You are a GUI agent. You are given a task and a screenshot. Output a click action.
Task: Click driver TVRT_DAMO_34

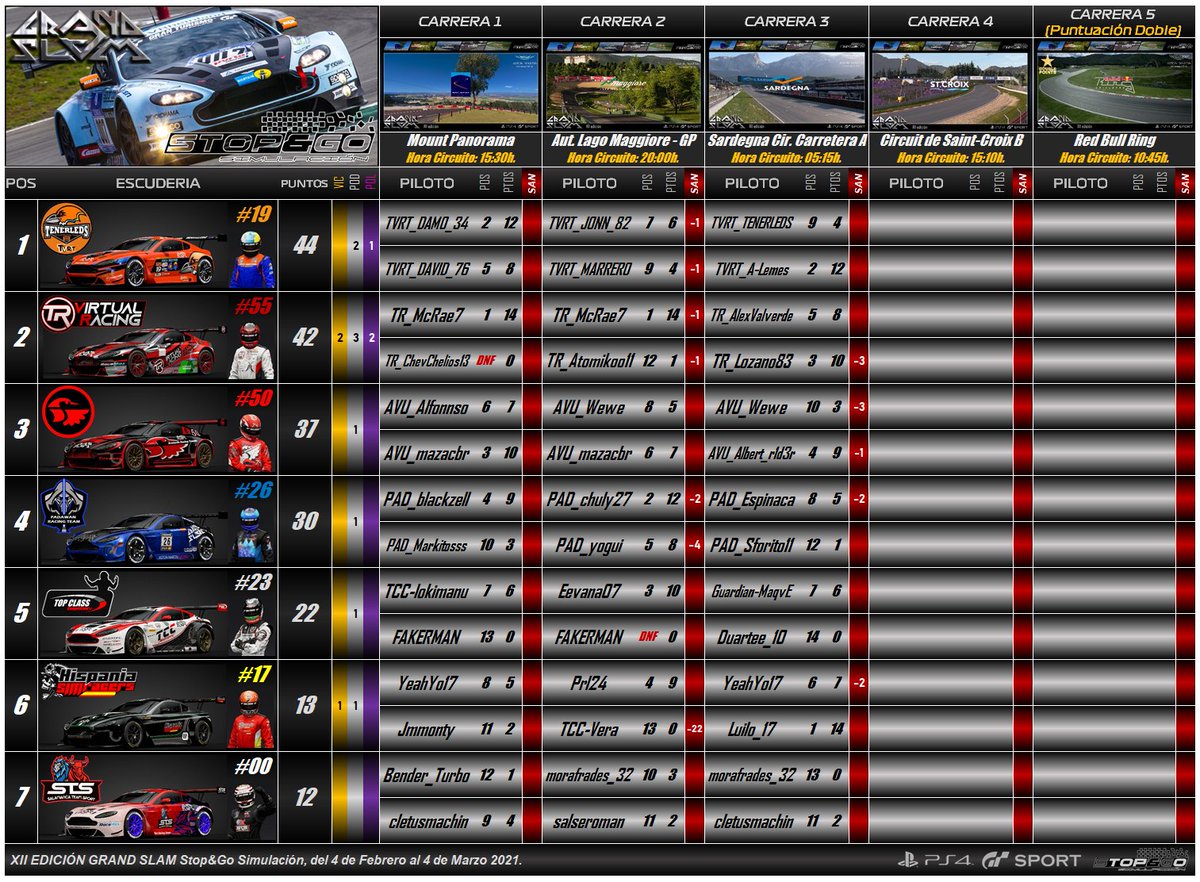click(427, 222)
